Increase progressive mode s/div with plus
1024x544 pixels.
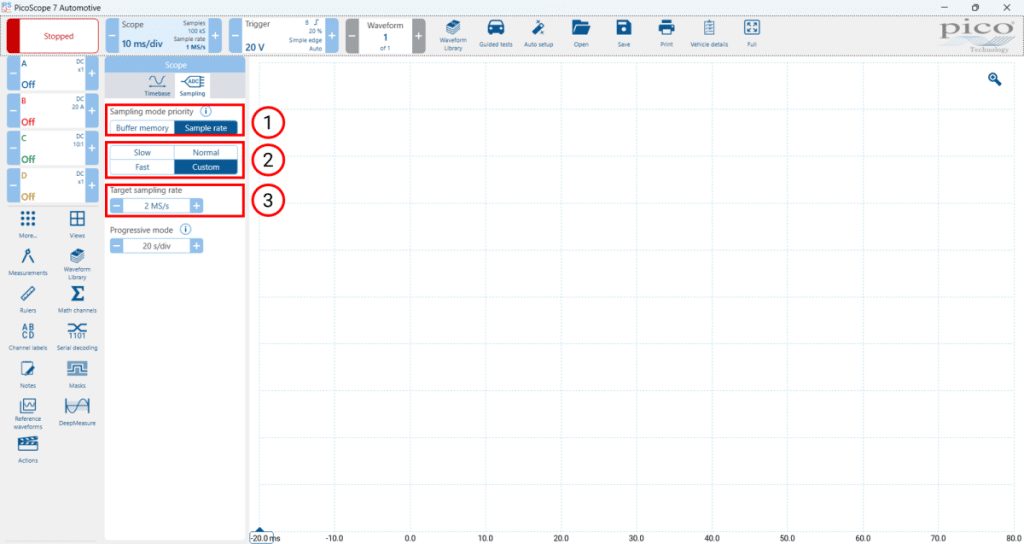pyautogui.click(x=196, y=246)
